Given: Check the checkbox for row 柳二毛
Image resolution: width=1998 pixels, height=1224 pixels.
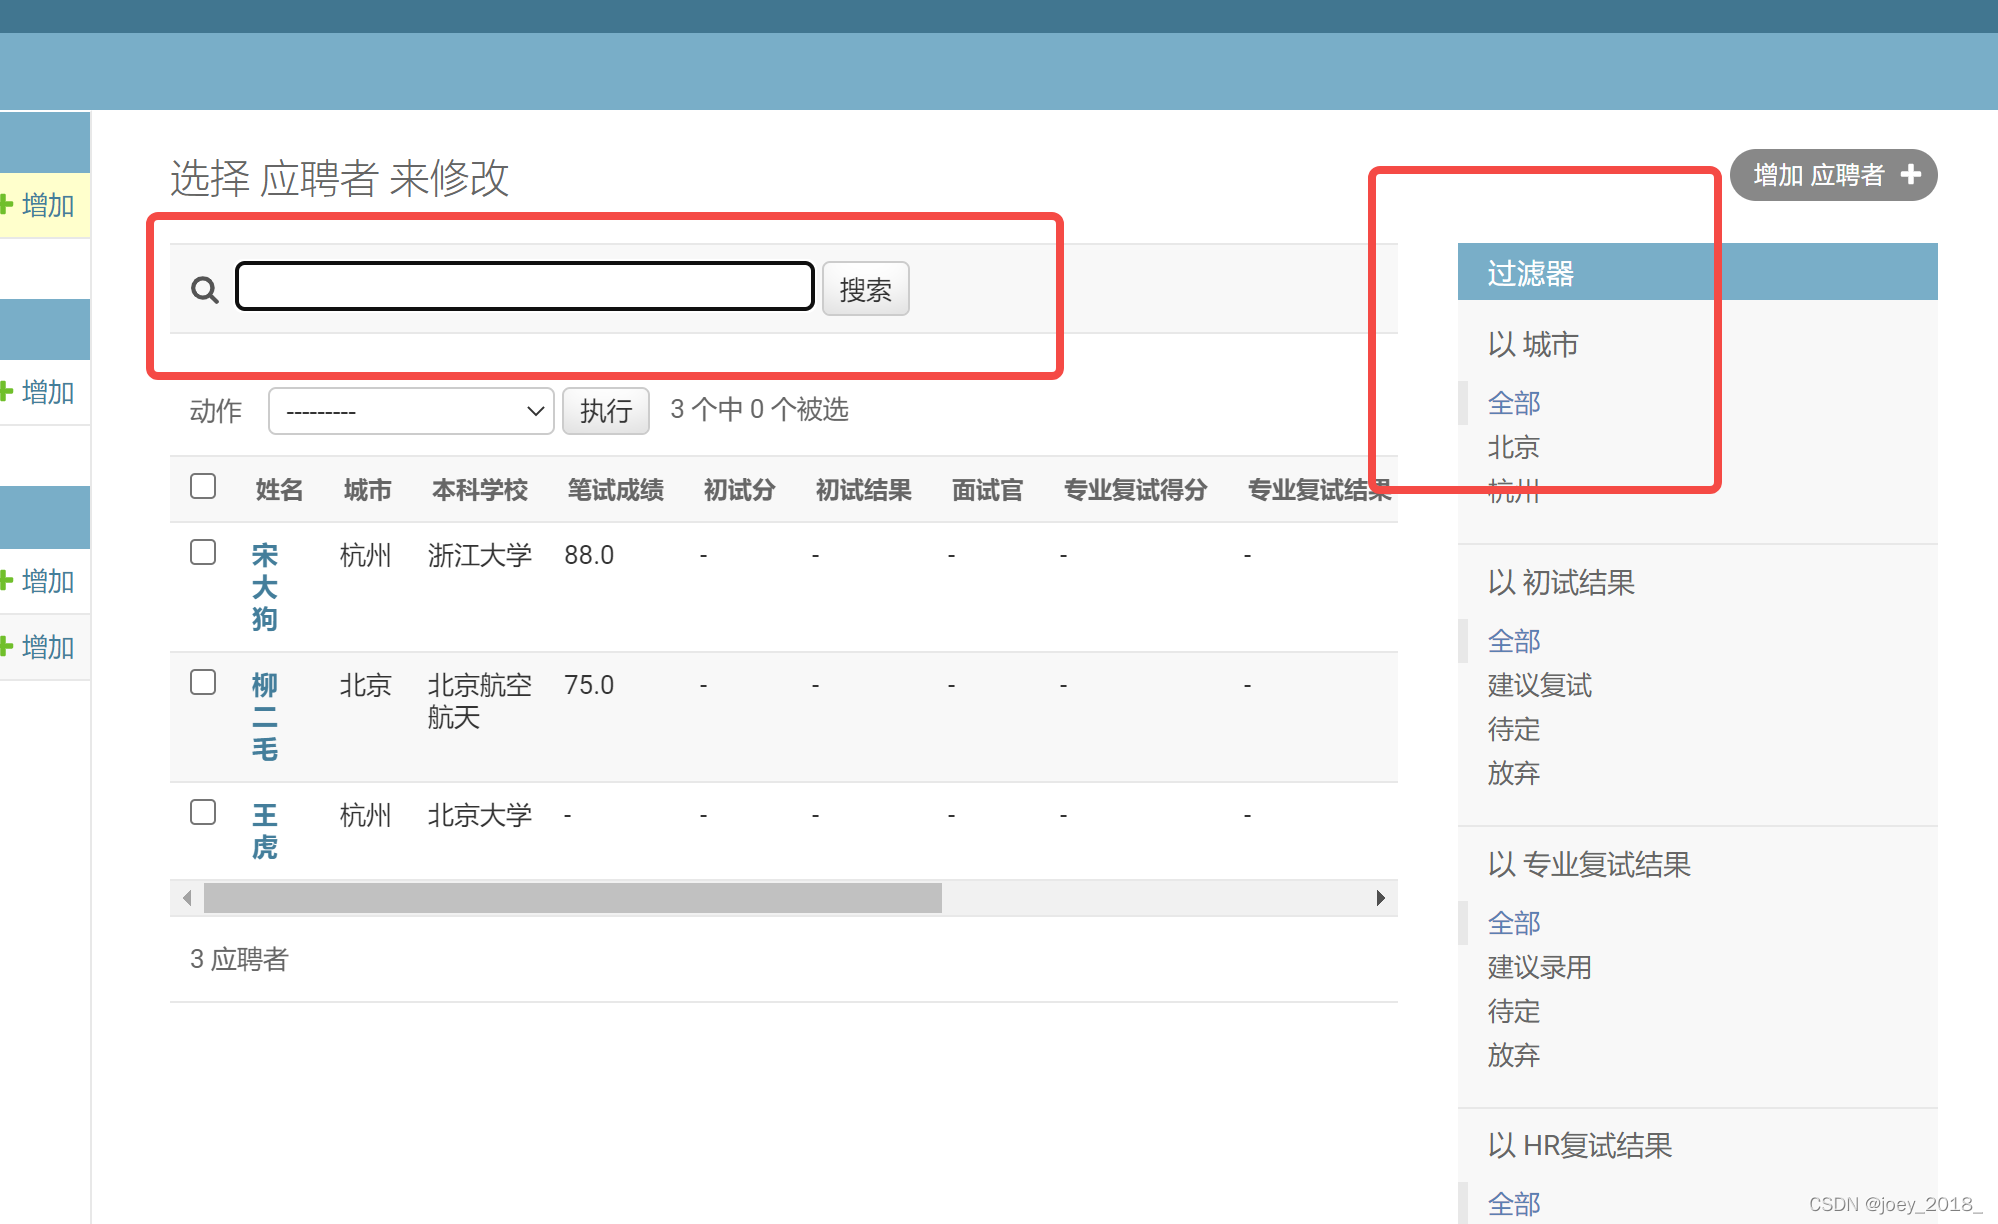Looking at the screenshot, I should [x=203, y=683].
